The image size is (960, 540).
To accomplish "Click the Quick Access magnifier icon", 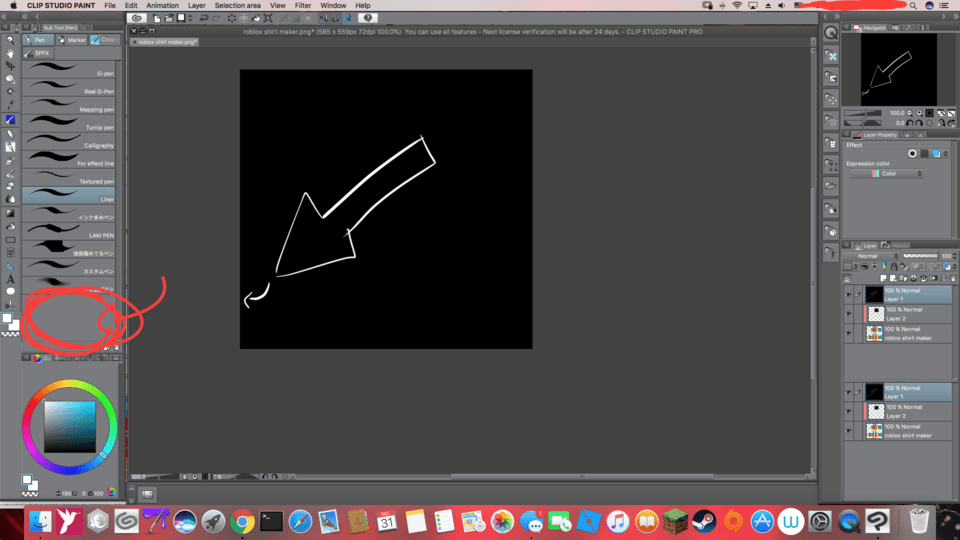I will click(x=830, y=33).
